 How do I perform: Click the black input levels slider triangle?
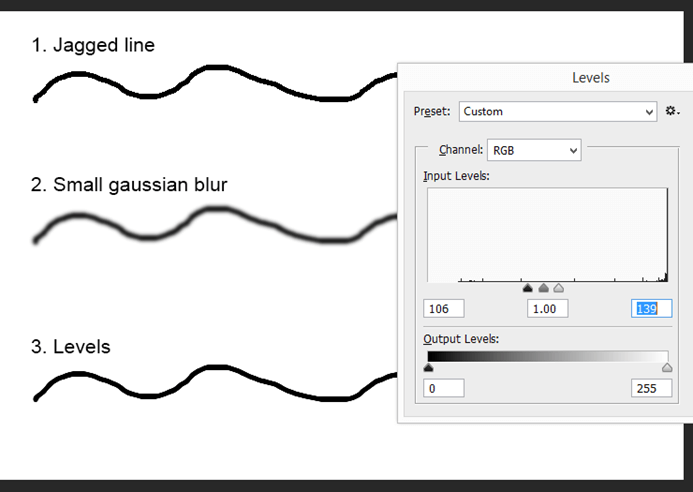pos(528,288)
